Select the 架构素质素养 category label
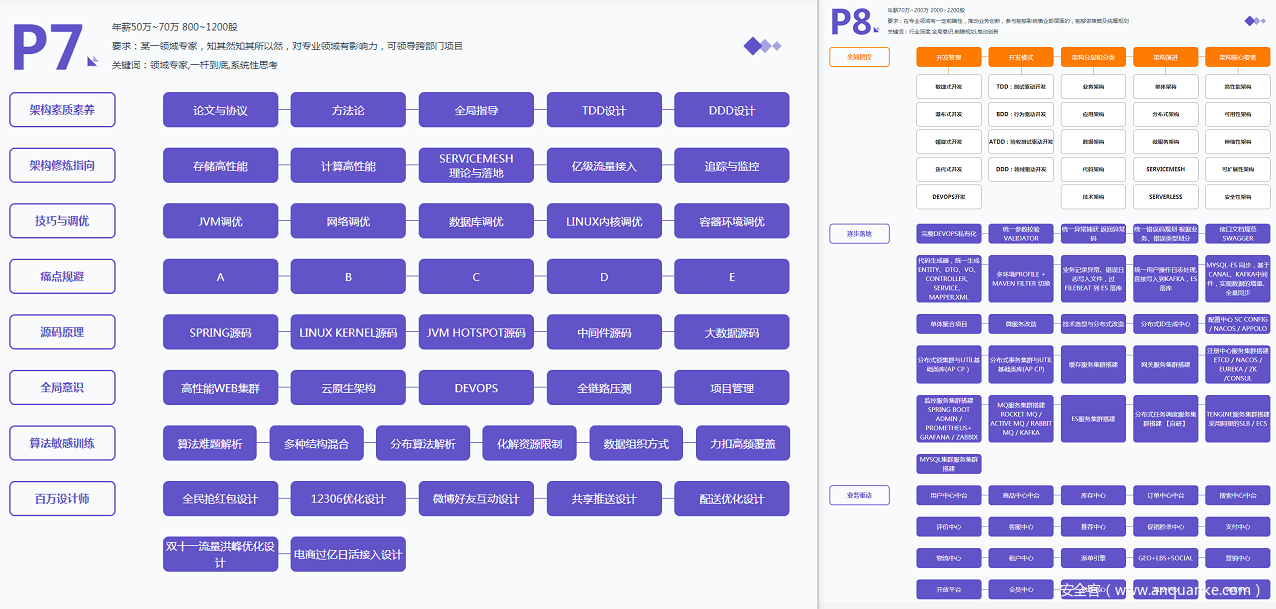1276x609 pixels. [62, 110]
